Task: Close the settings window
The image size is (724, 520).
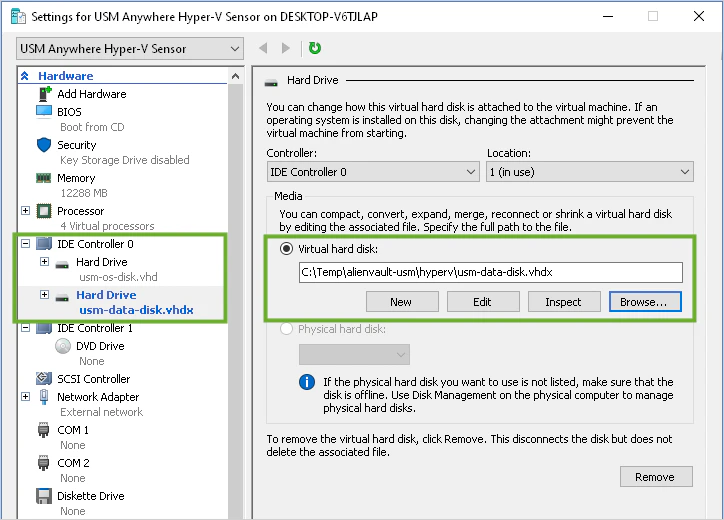Action: pyautogui.click(x=699, y=16)
